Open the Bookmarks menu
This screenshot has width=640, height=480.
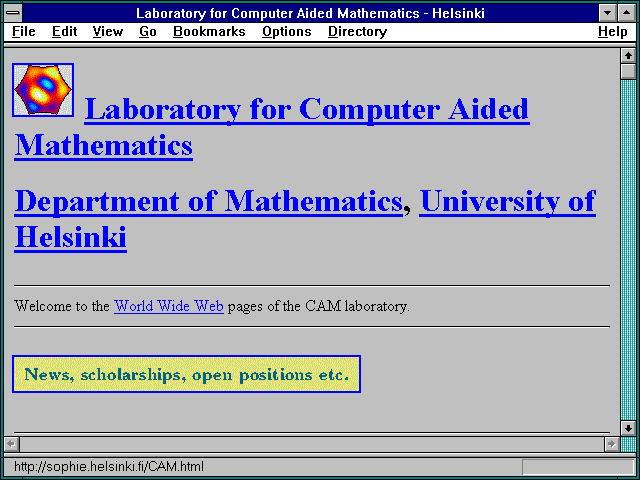point(209,31)
